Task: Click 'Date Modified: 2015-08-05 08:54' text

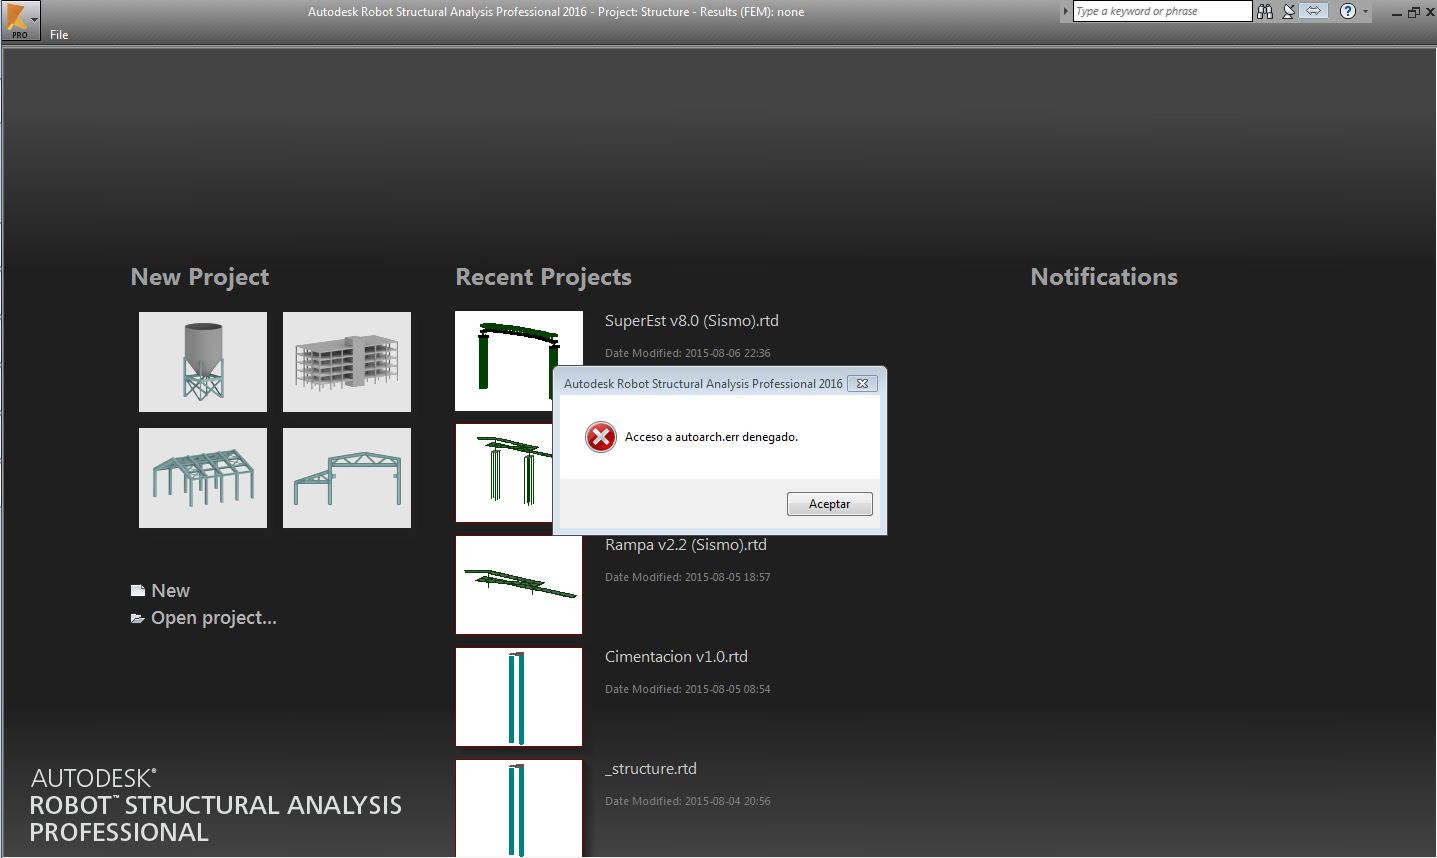Action: click(688, 689)
